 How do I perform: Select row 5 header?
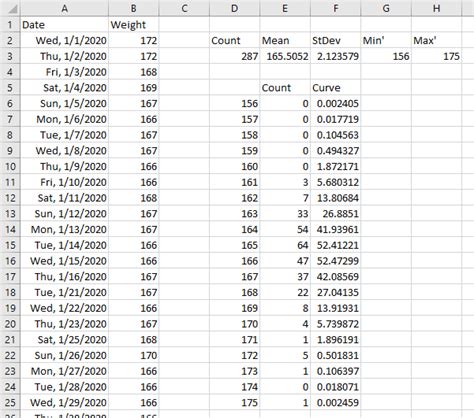10,87
